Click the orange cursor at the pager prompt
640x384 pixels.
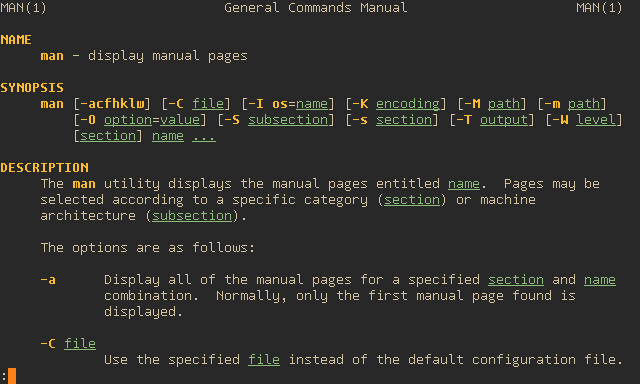(x=12, y=376)
